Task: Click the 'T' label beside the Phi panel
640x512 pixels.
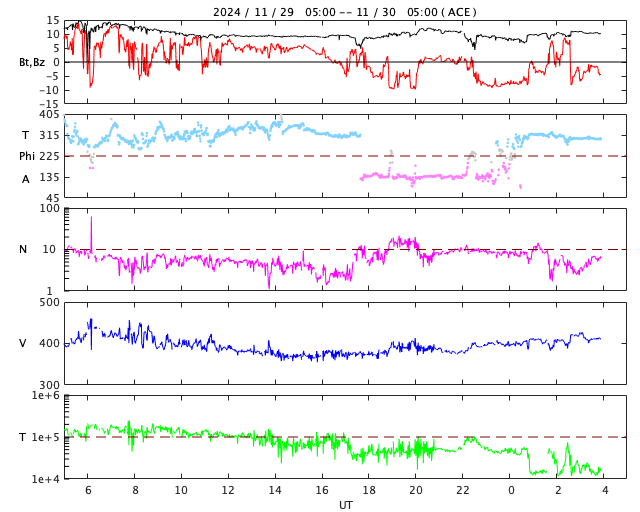Action: tap(25, 135)
